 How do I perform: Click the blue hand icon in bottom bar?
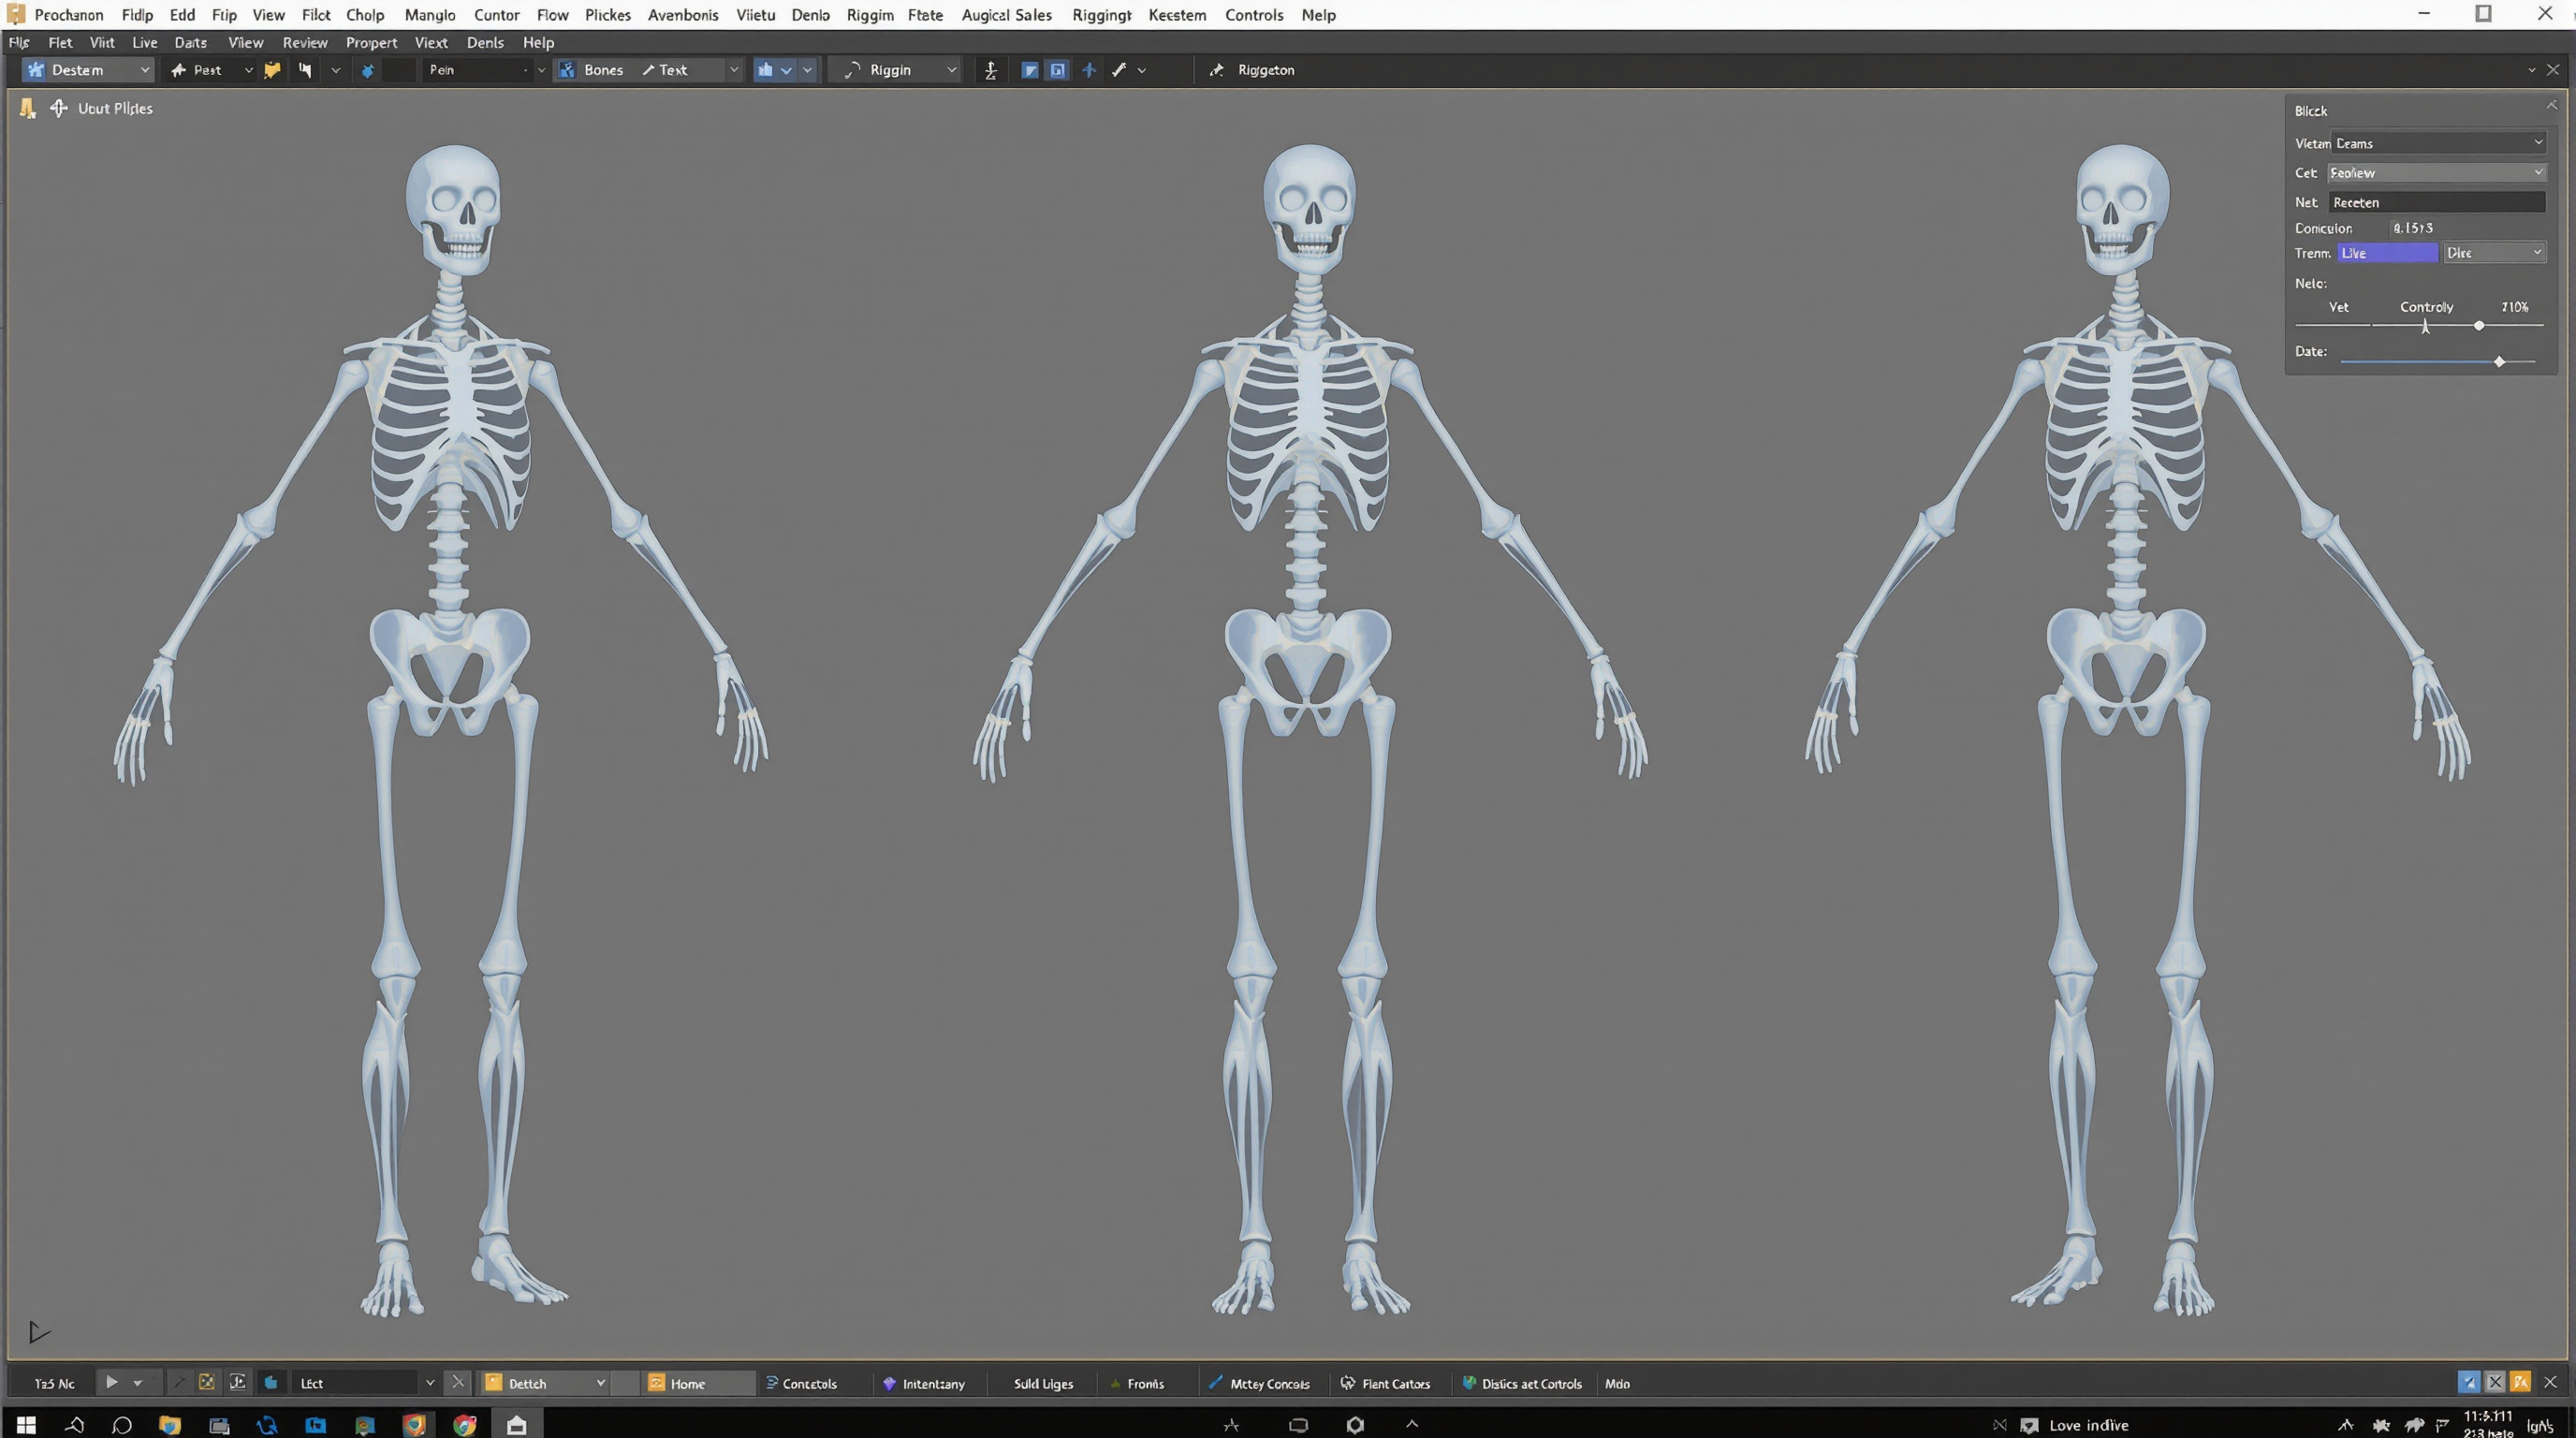(271, 1382)
